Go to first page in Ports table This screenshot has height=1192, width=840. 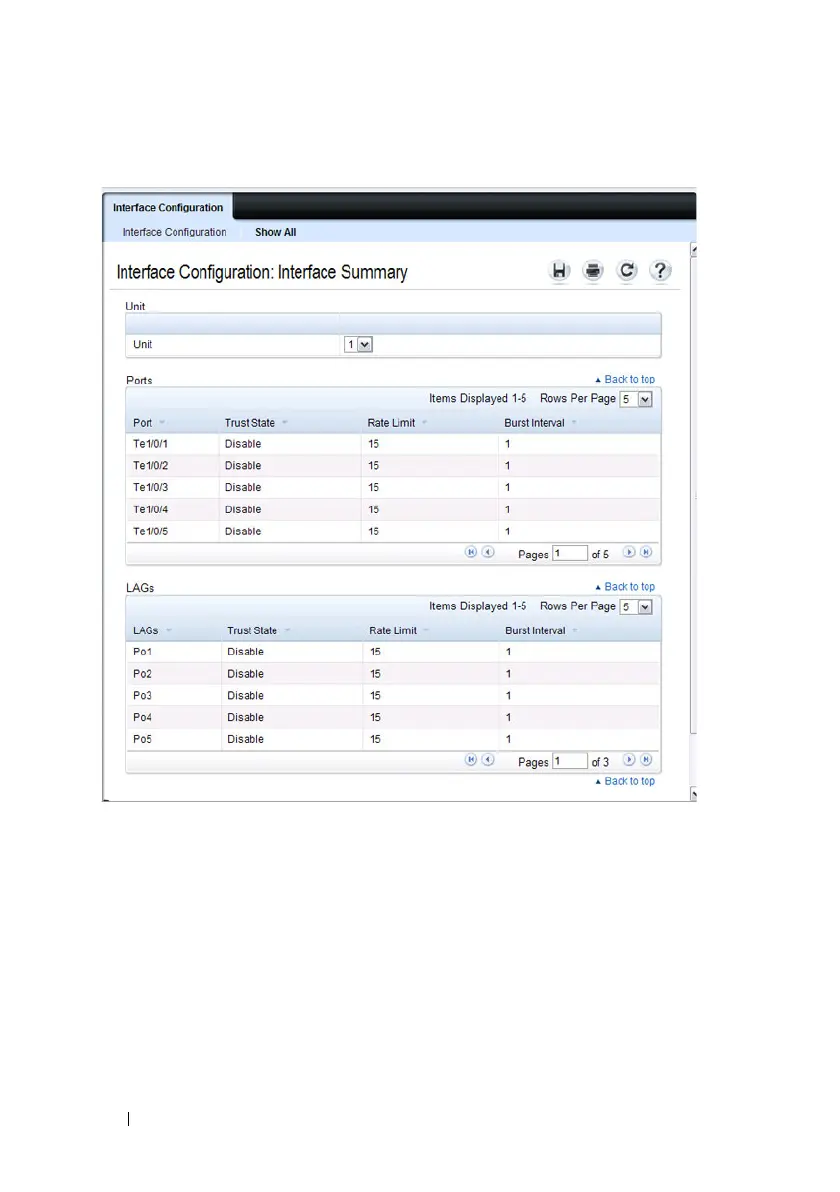(471, 553)
